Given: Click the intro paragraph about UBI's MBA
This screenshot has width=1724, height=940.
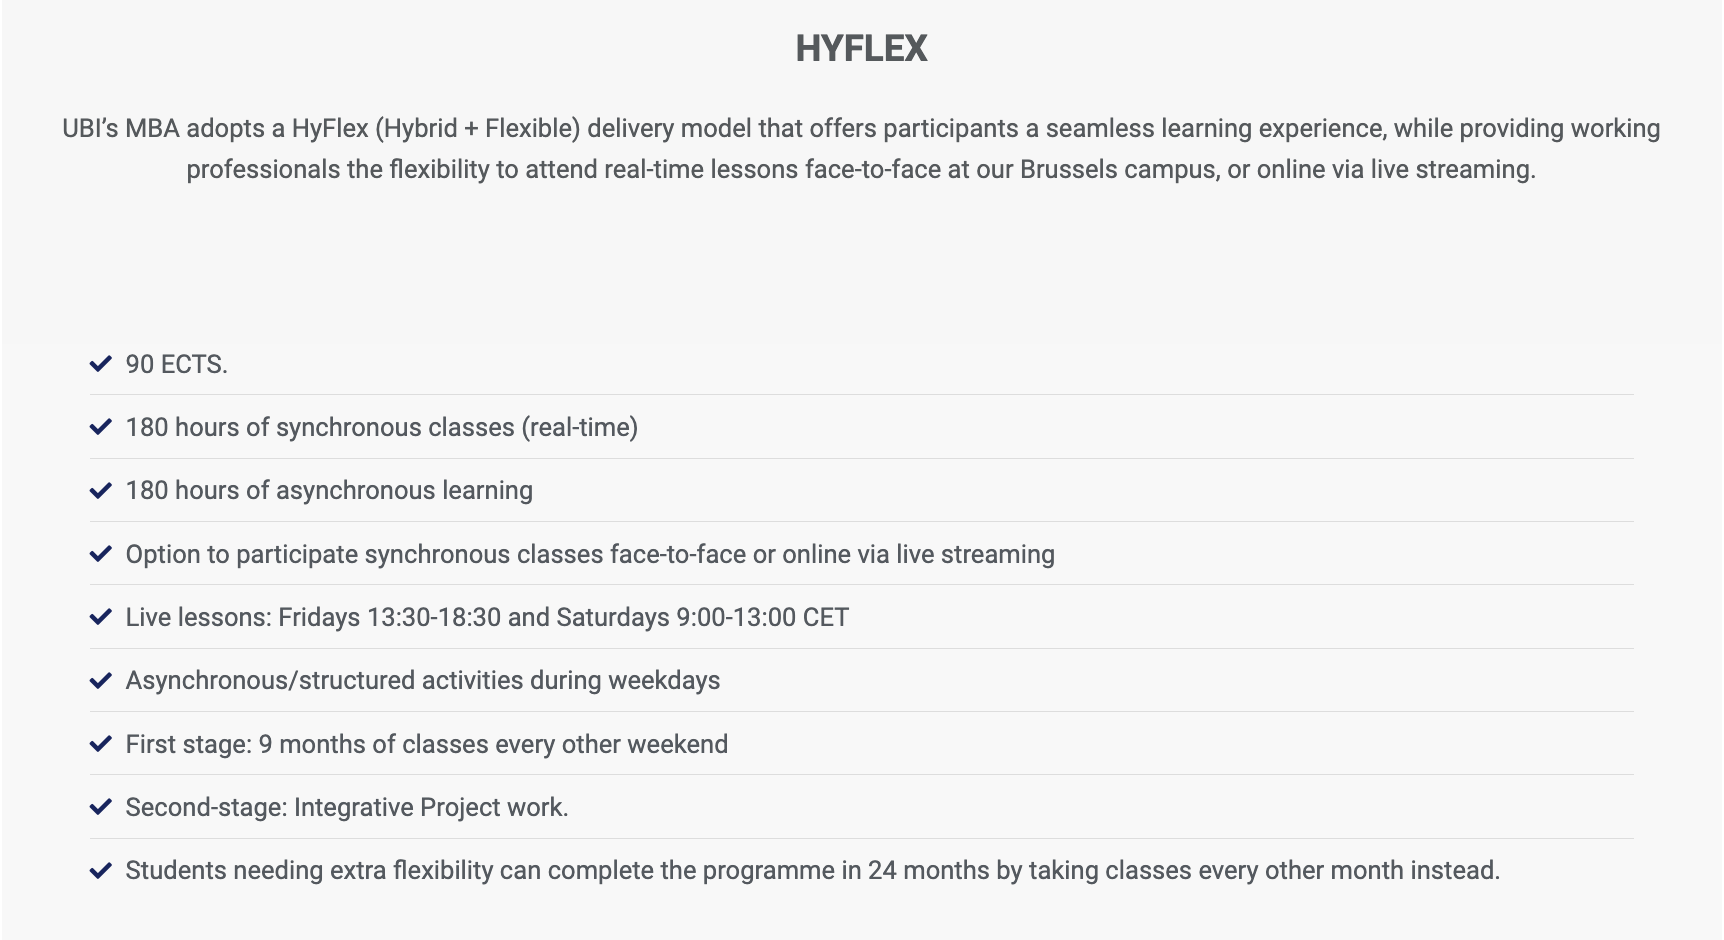Looking at the screenshot, I should (x=861, y=149).
